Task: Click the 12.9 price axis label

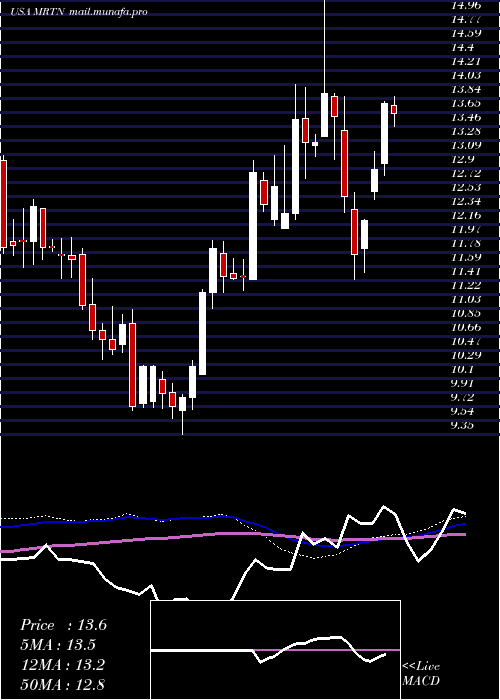Action: [x=462, y=159]
